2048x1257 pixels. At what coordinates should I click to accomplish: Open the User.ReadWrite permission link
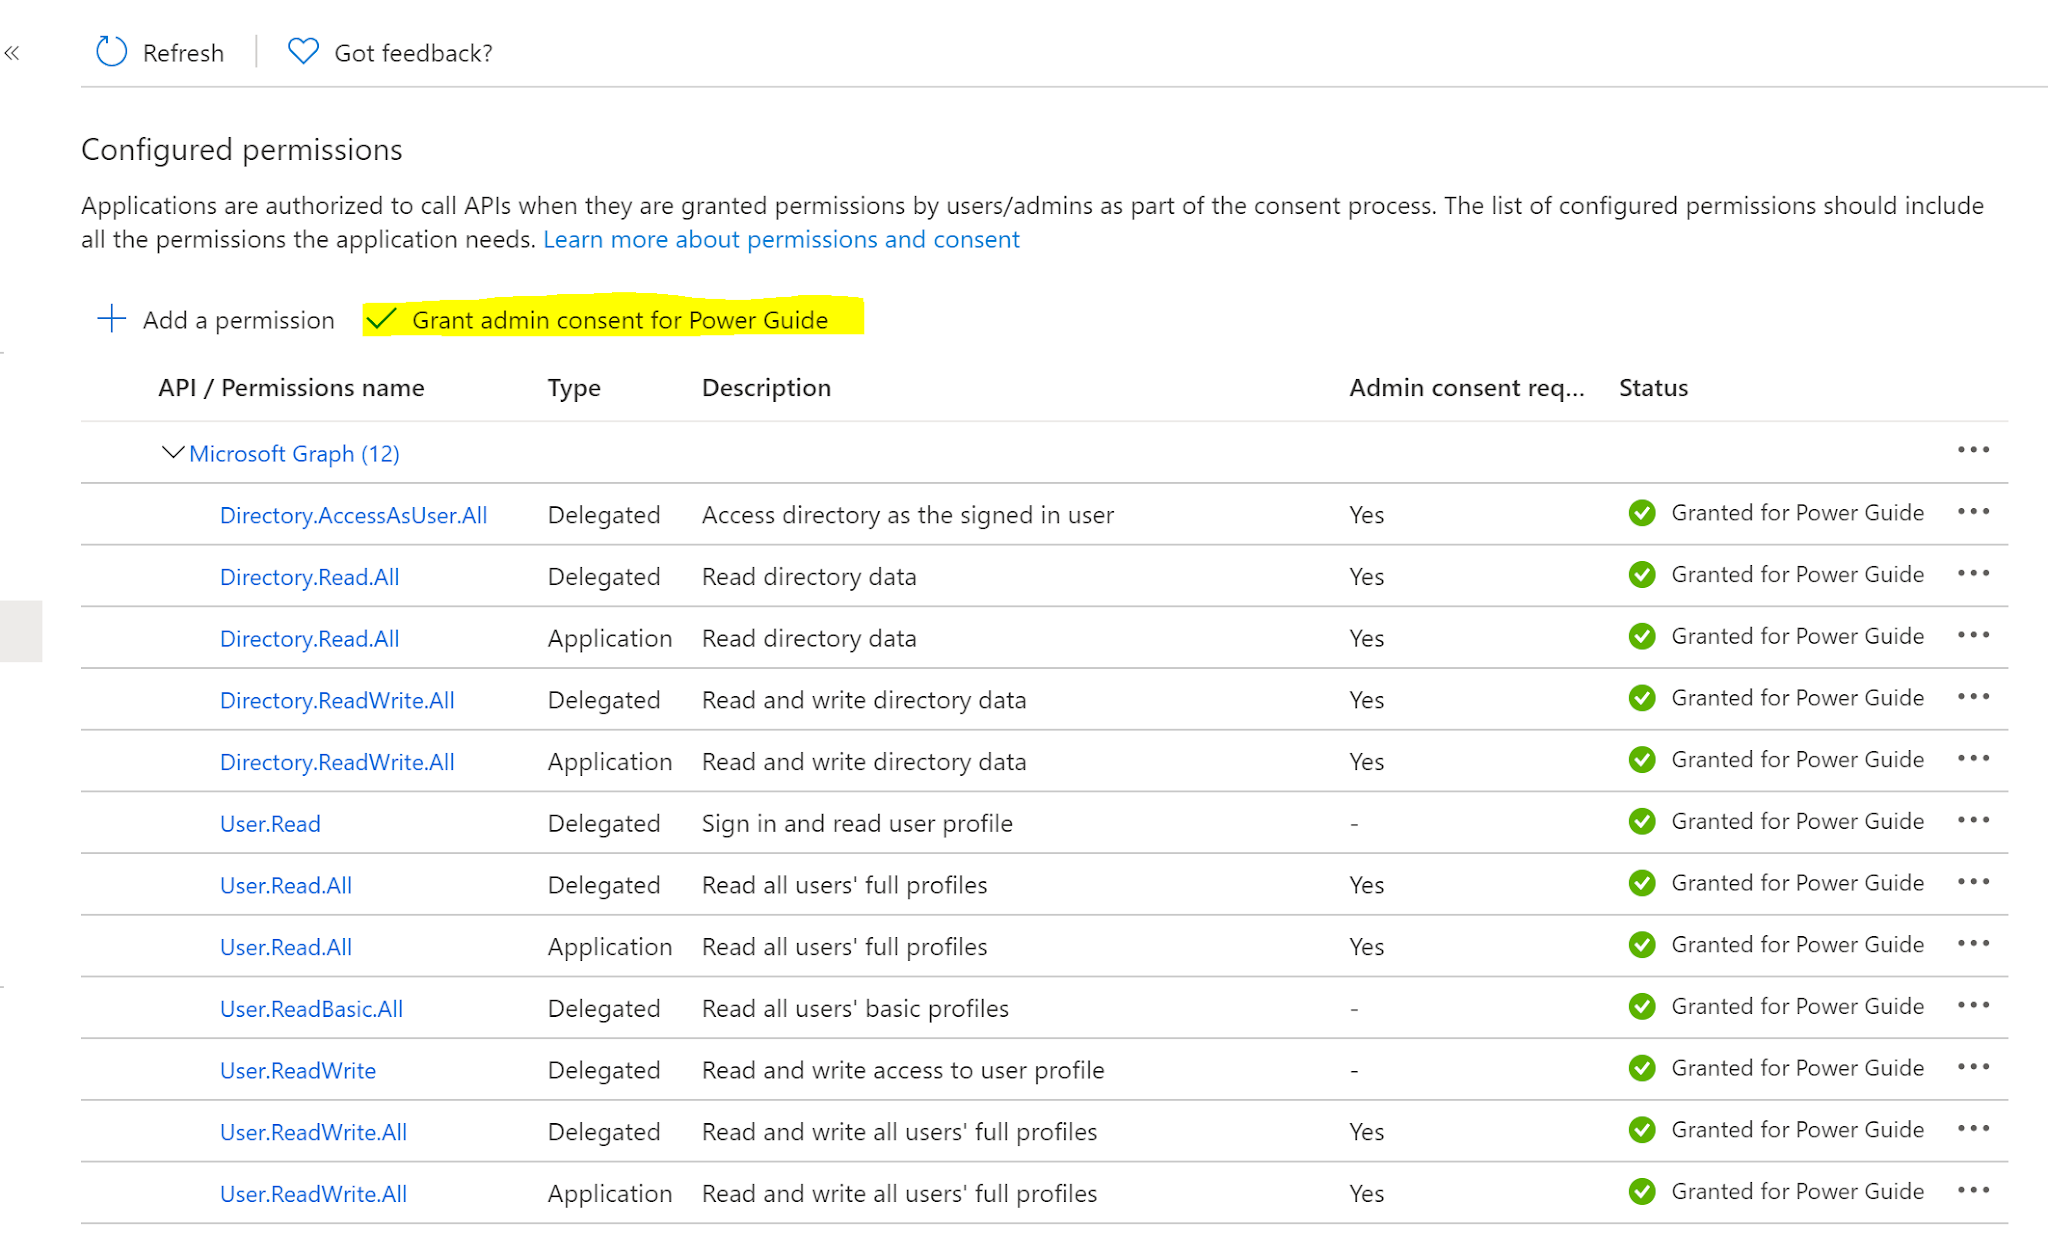coord(297,1069)
